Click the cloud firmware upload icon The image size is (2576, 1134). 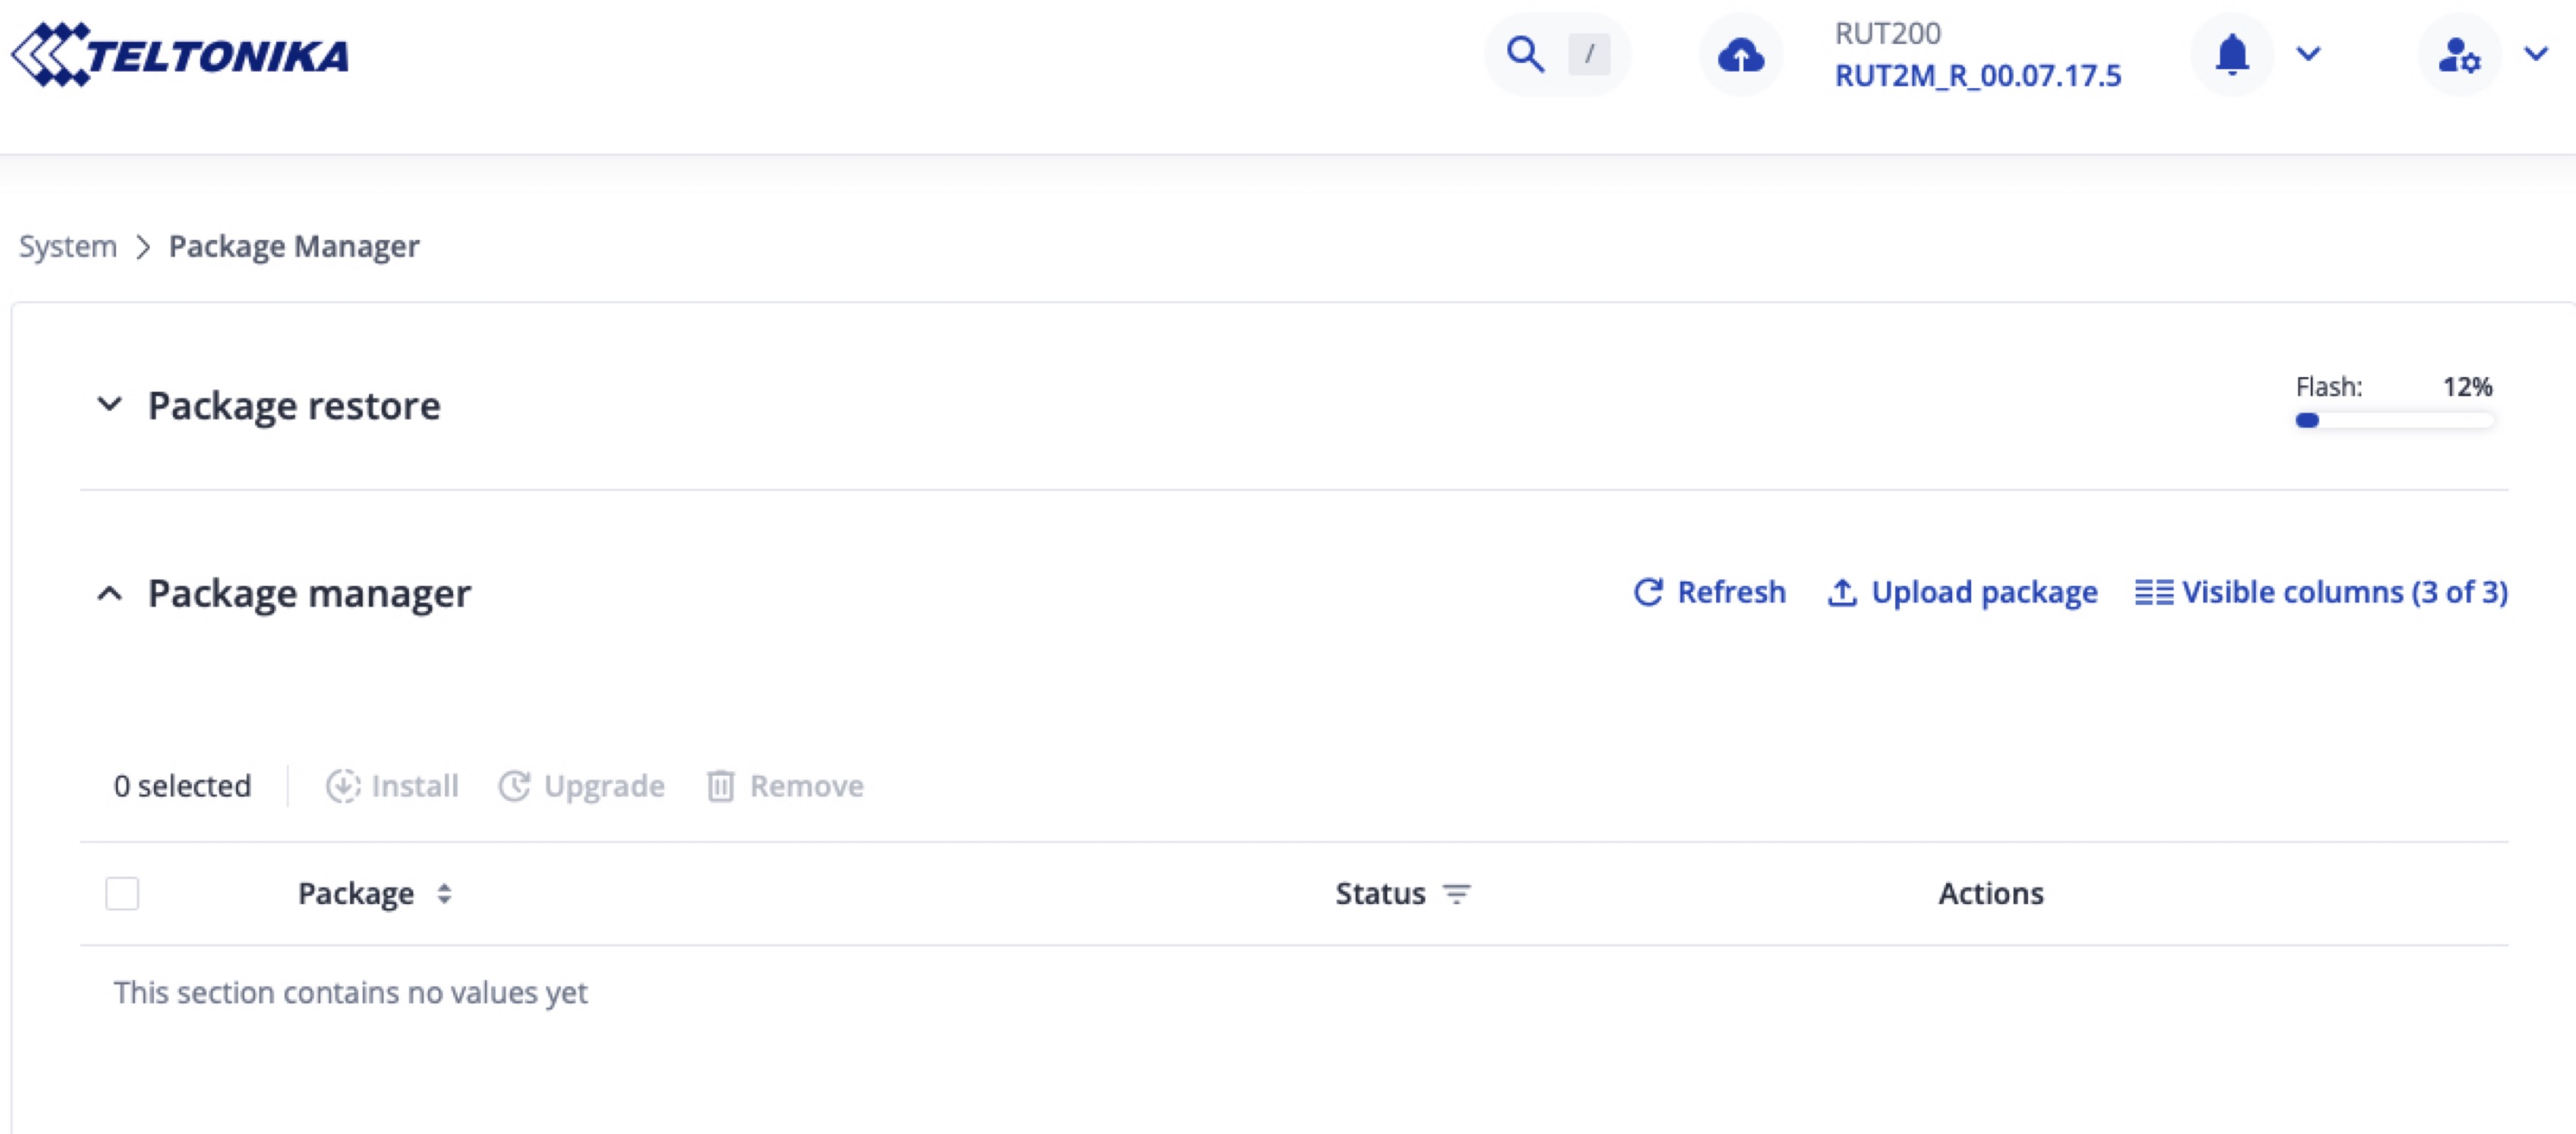(1740, 55)
